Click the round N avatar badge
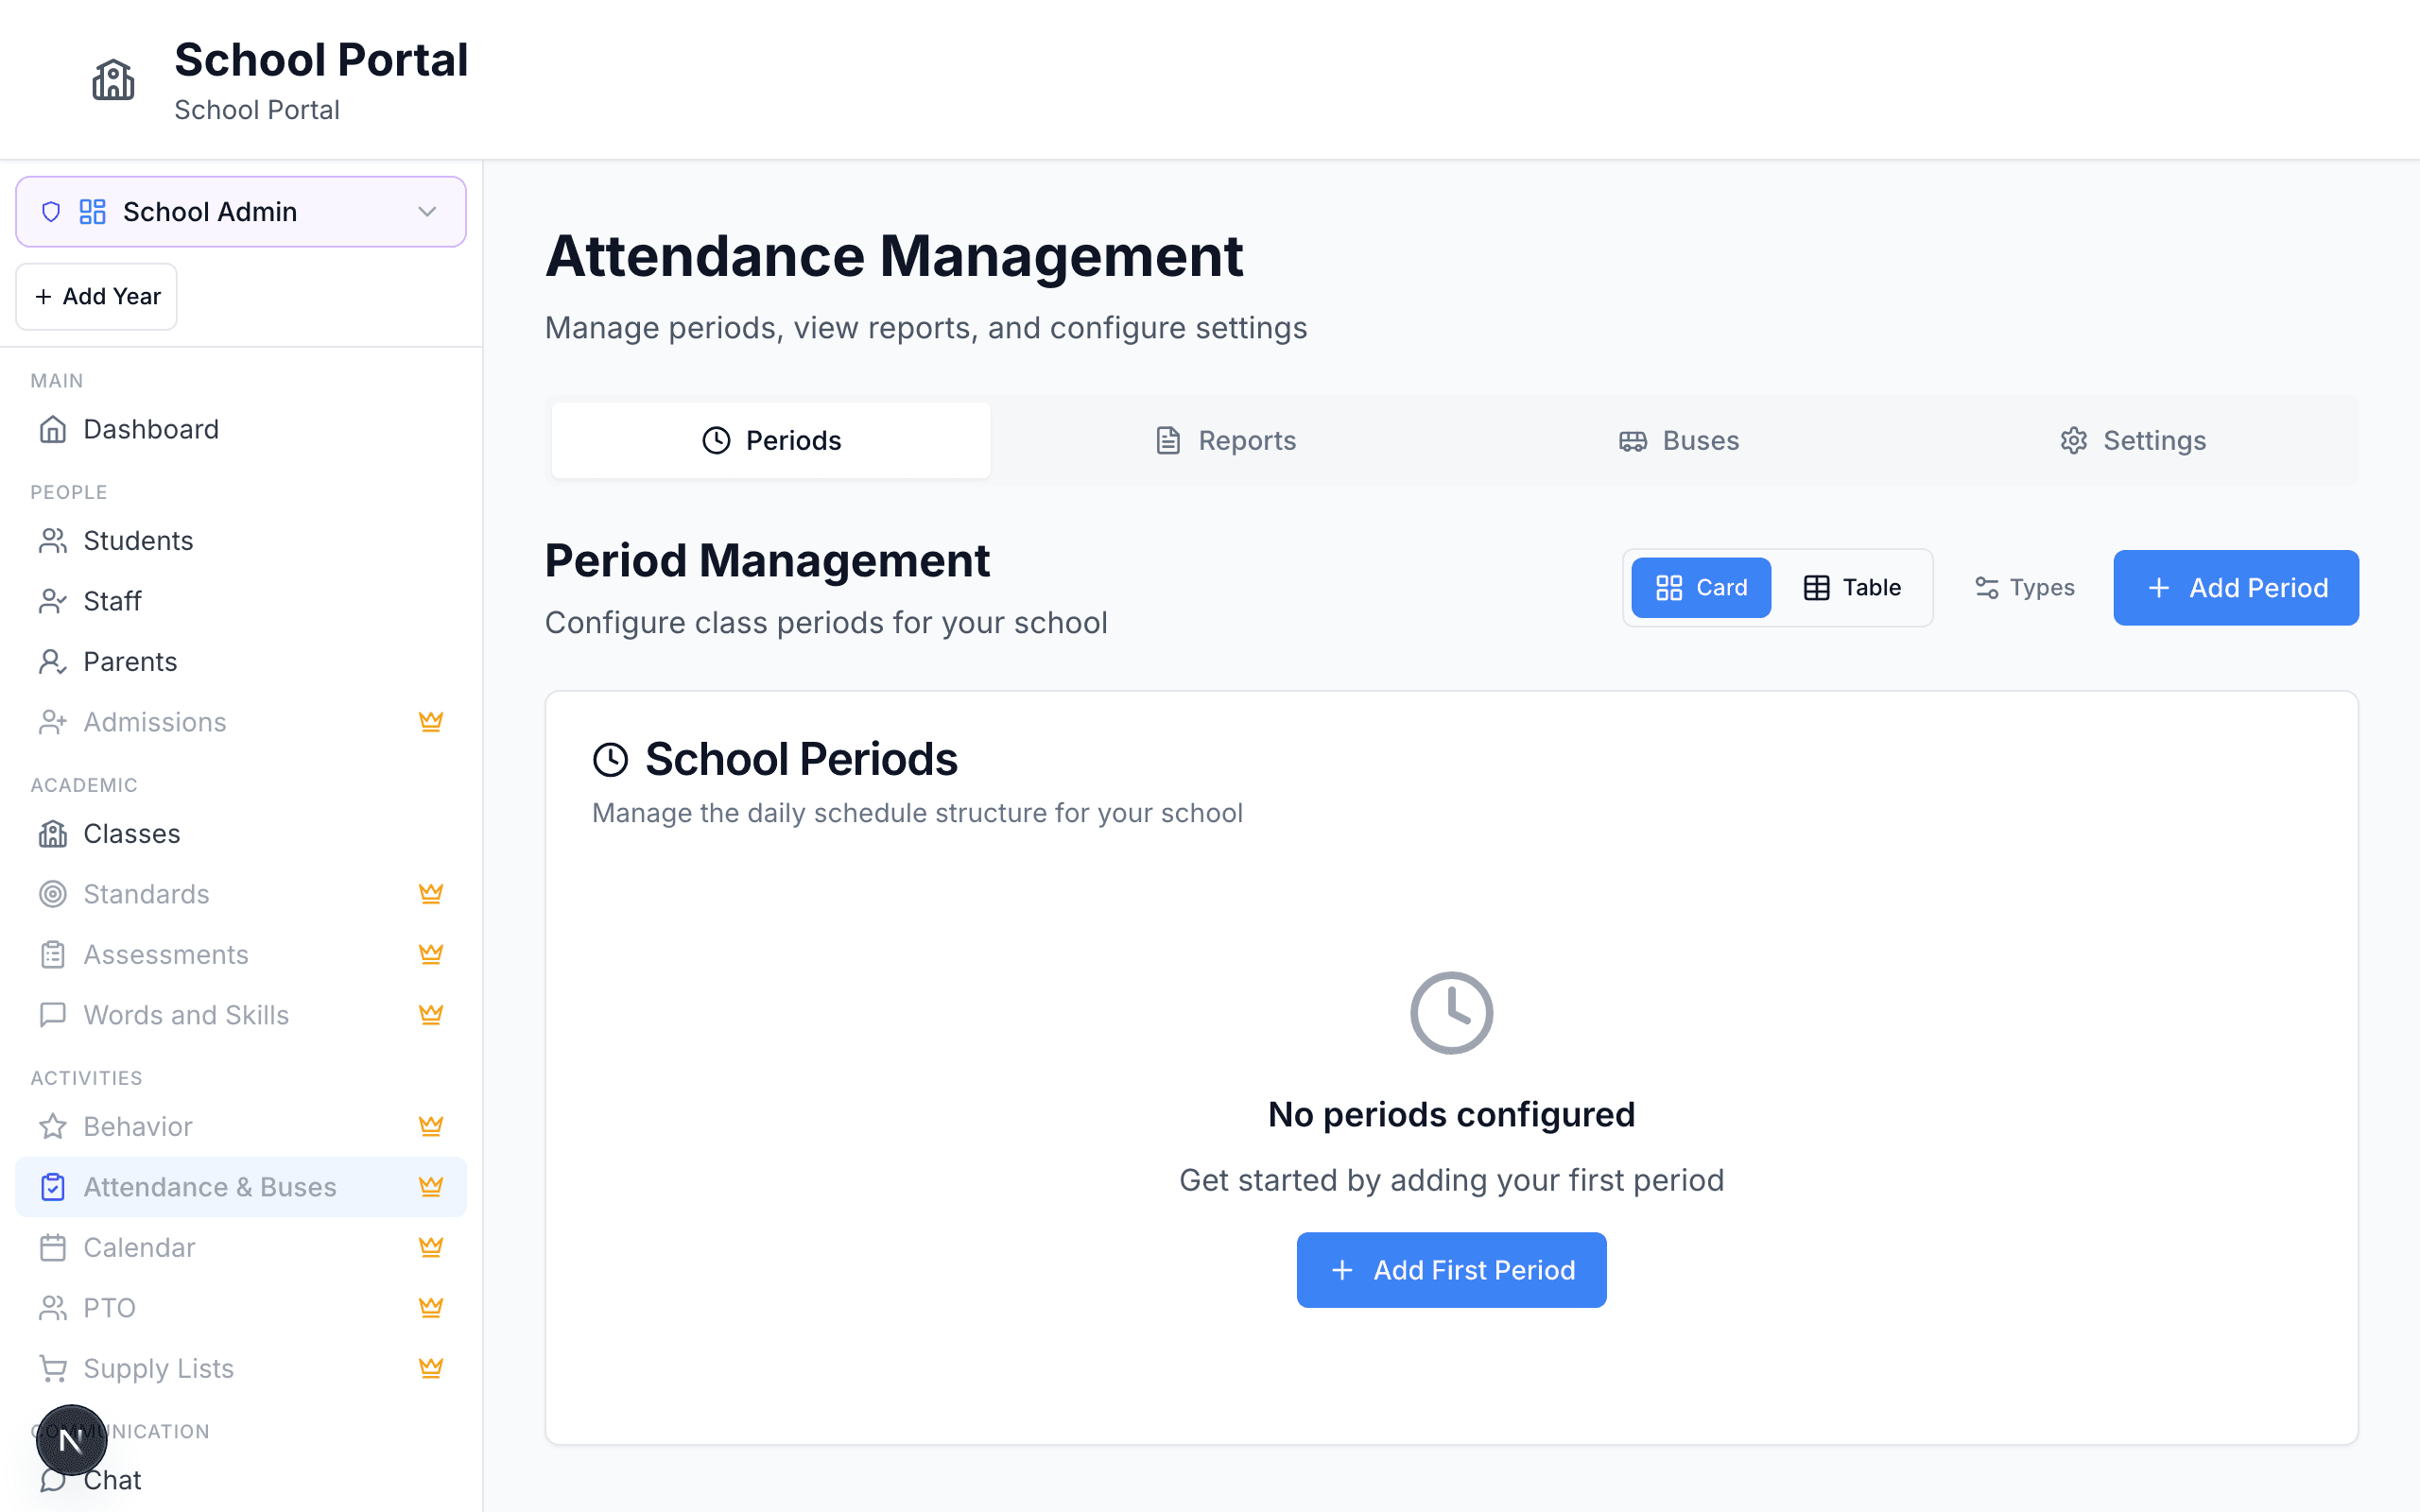The image size is (2420, 1512). [71, 1440]
